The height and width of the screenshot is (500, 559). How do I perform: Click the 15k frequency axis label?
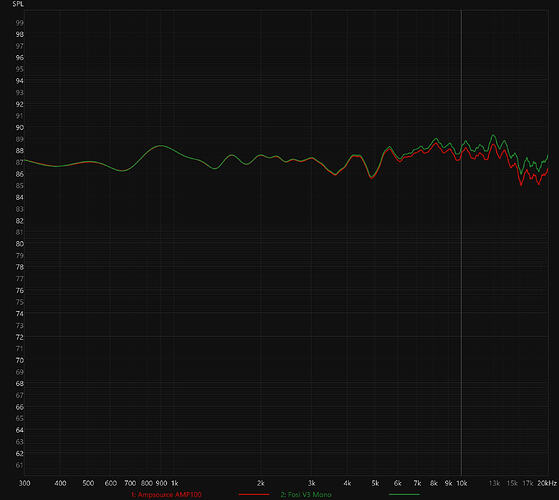[512, 483]
